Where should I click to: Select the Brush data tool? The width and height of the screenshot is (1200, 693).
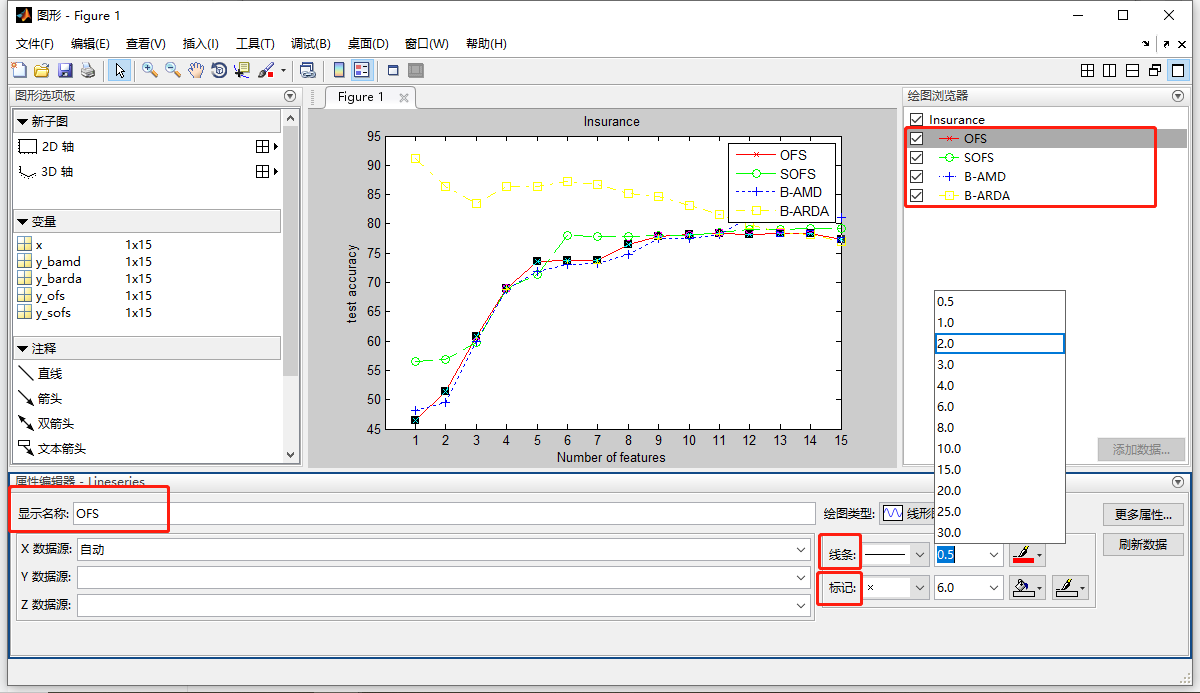click(264, 70)
